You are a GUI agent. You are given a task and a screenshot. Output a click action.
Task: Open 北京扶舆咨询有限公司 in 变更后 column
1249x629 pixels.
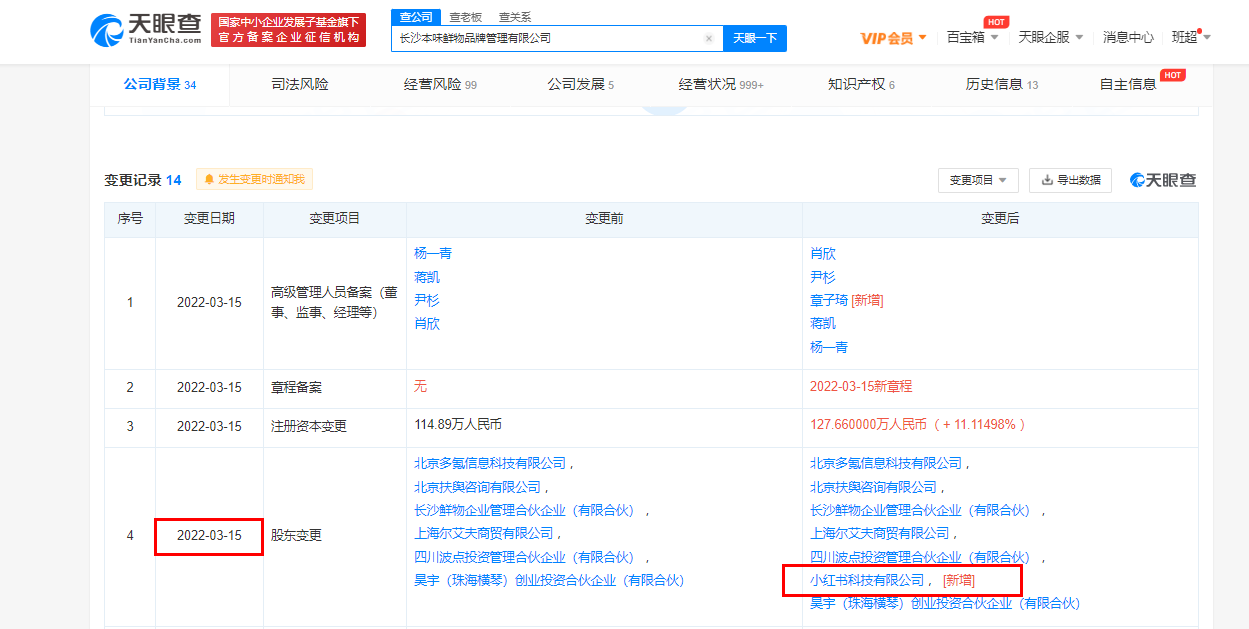873,487
